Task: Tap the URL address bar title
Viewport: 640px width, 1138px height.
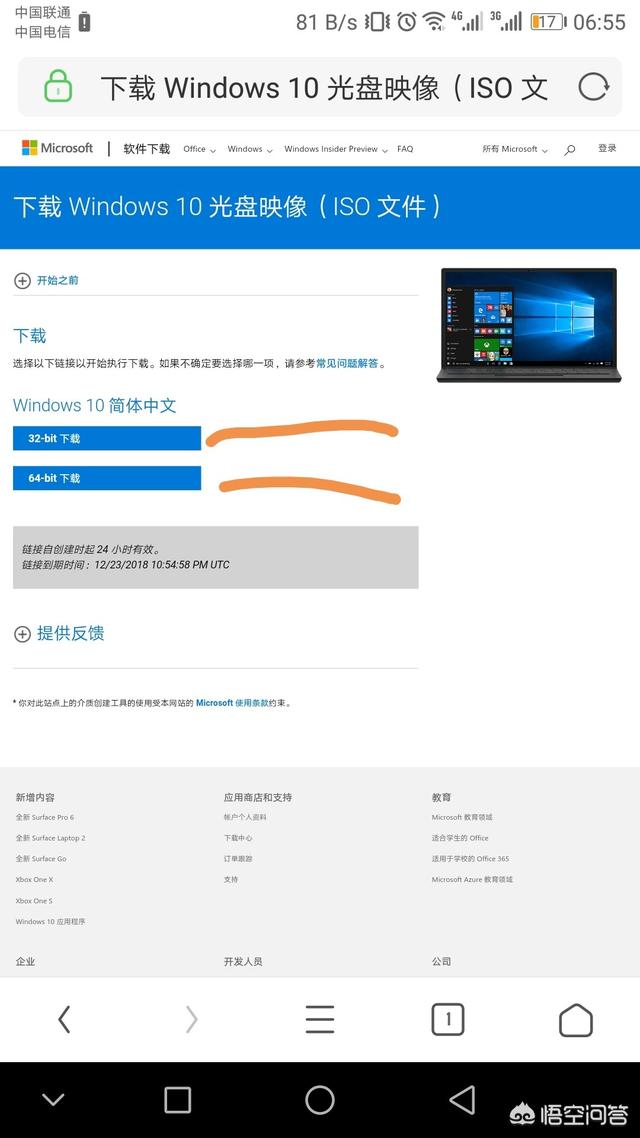Action: 324,88
